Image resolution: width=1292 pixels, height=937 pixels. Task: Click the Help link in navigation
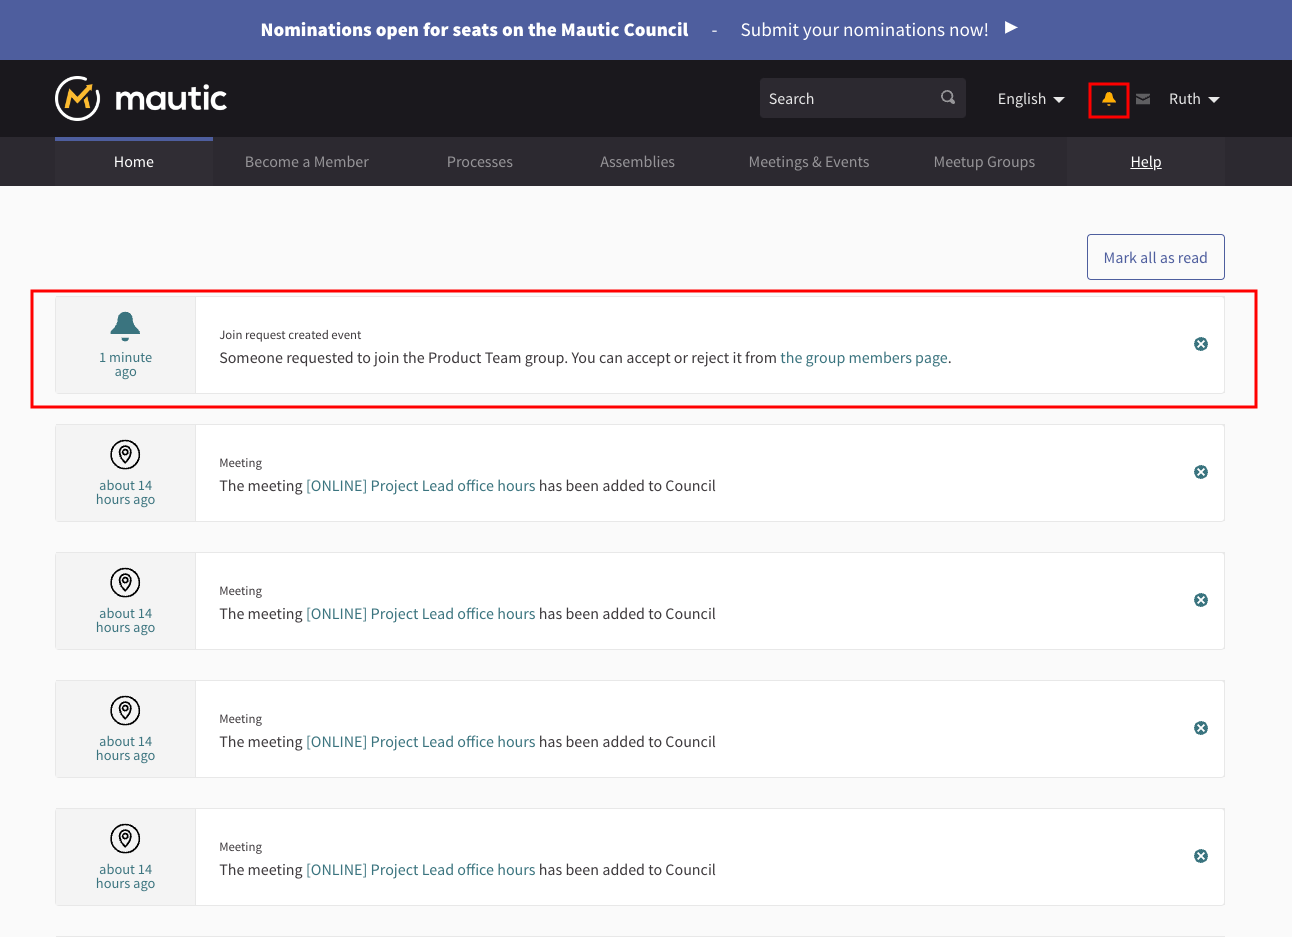[x=1145, y=162]
